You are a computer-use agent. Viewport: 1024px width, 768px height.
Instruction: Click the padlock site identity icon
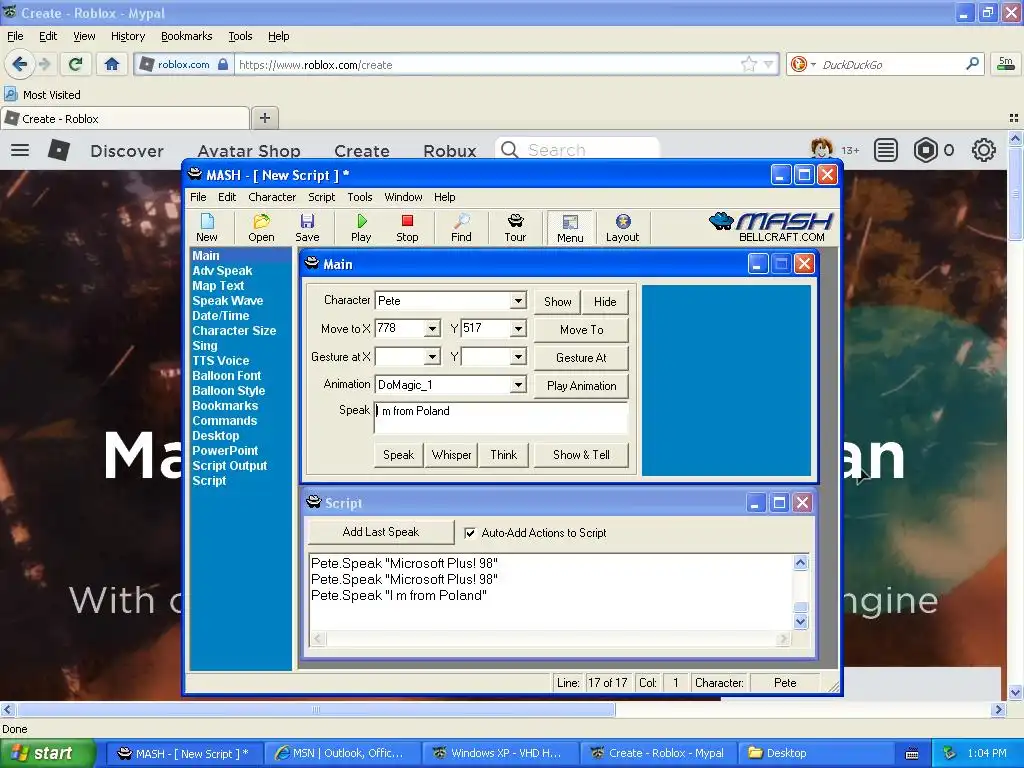click(223, 64)
